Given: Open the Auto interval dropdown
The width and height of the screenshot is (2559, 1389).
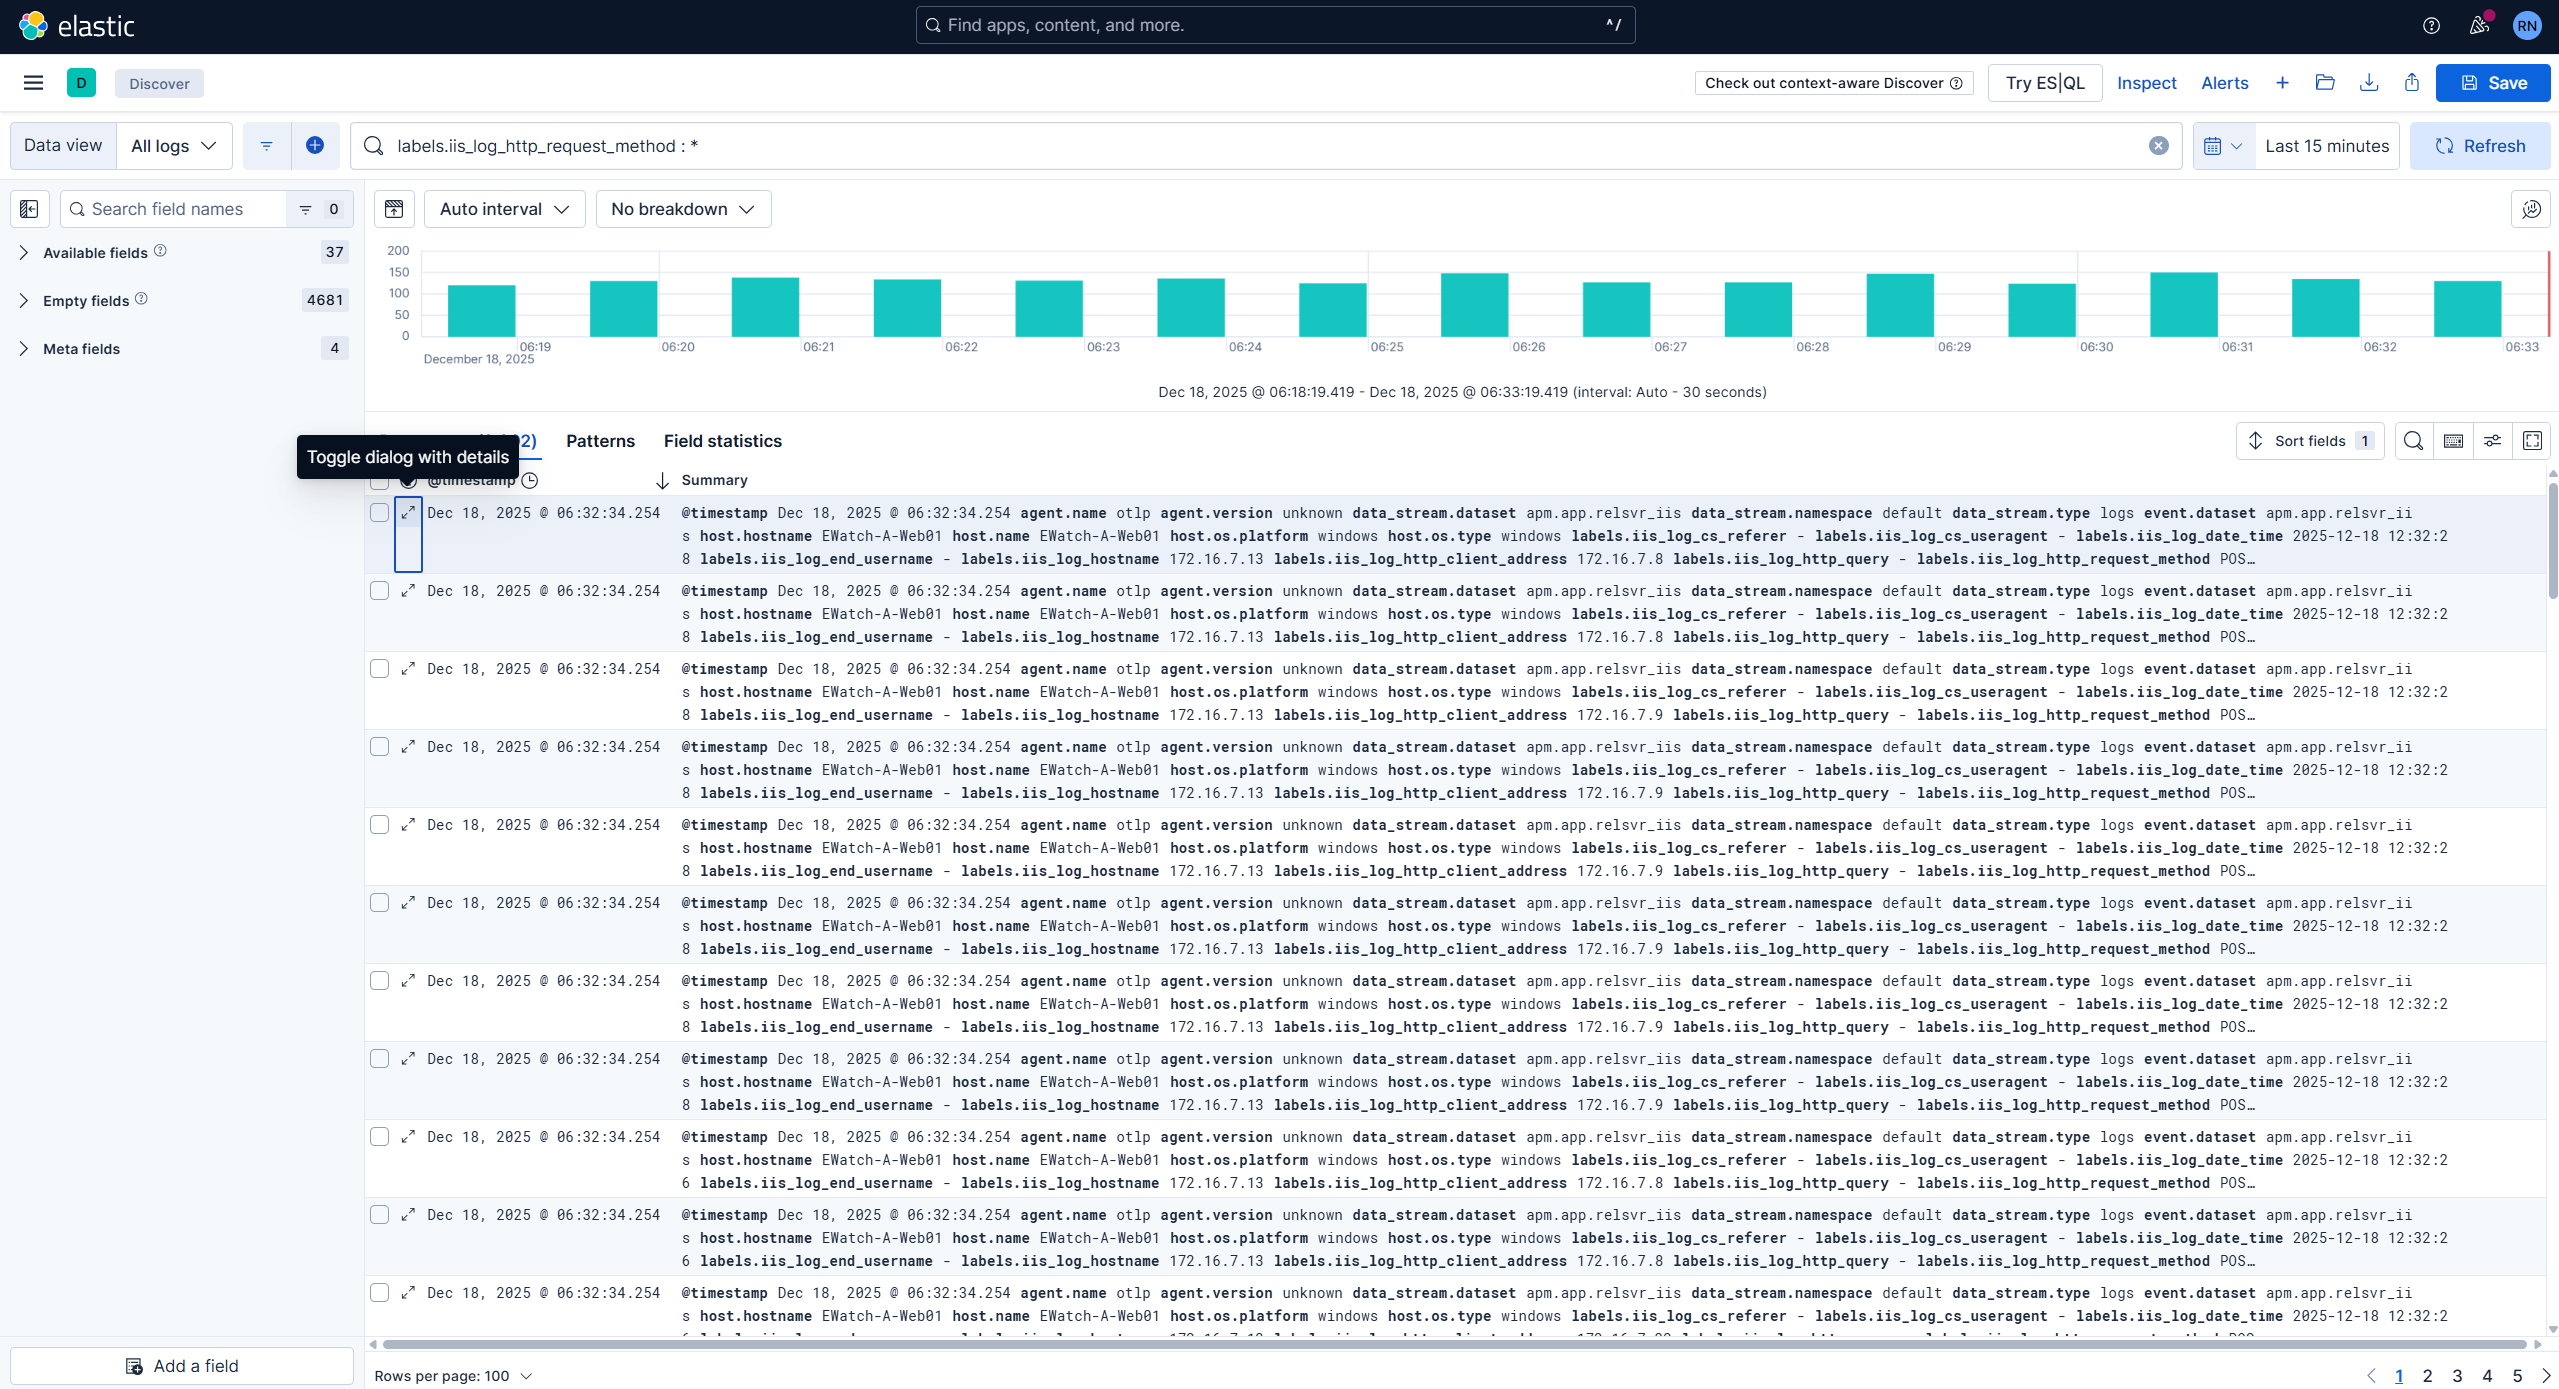Looking at the screenshot, I should (504, 209).
